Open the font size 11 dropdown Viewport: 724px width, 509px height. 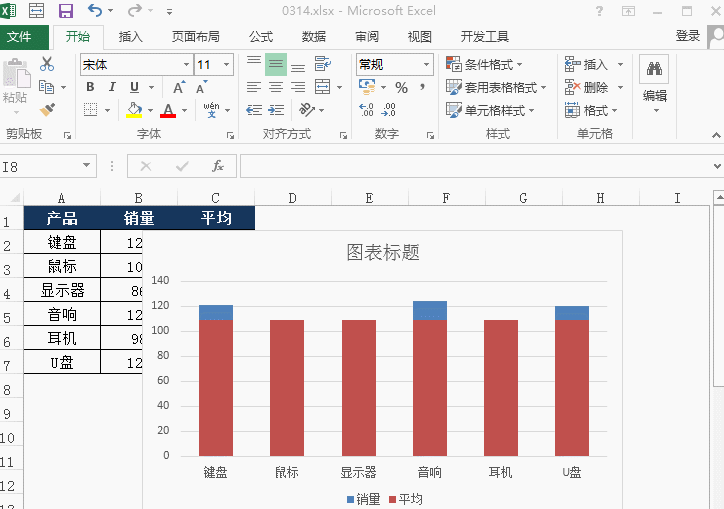[x=227, y=65]
